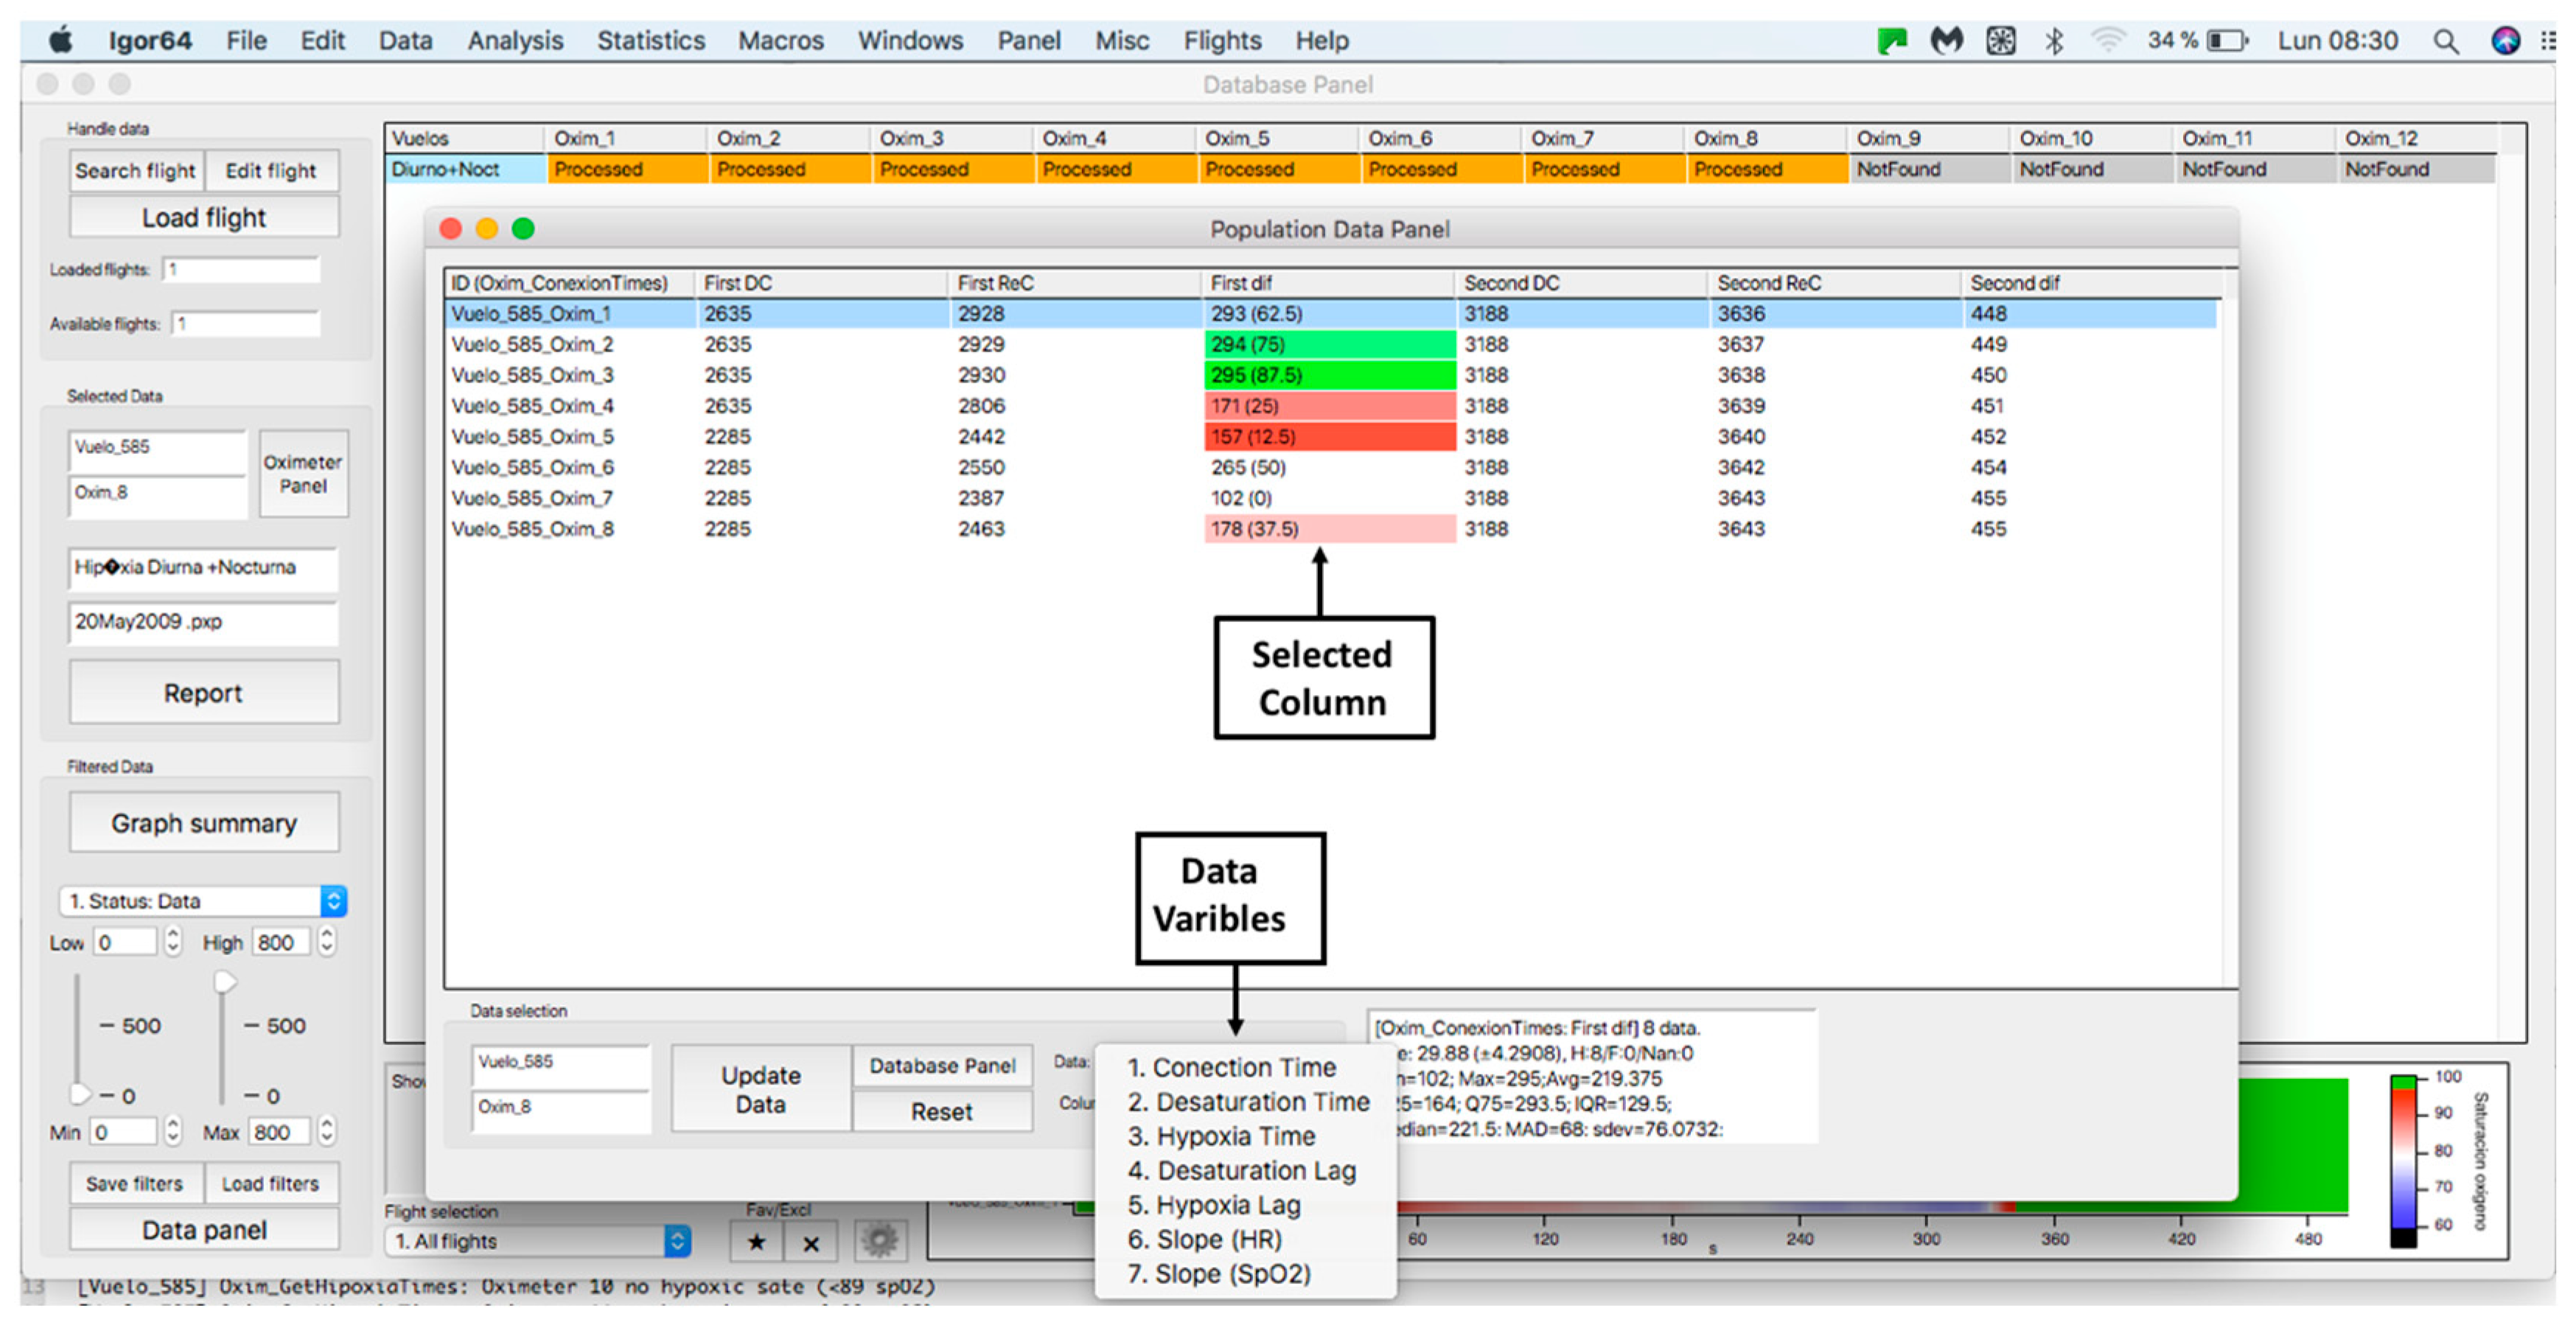
Task: Click the star favorite icon
Action: pos(756,1242)
